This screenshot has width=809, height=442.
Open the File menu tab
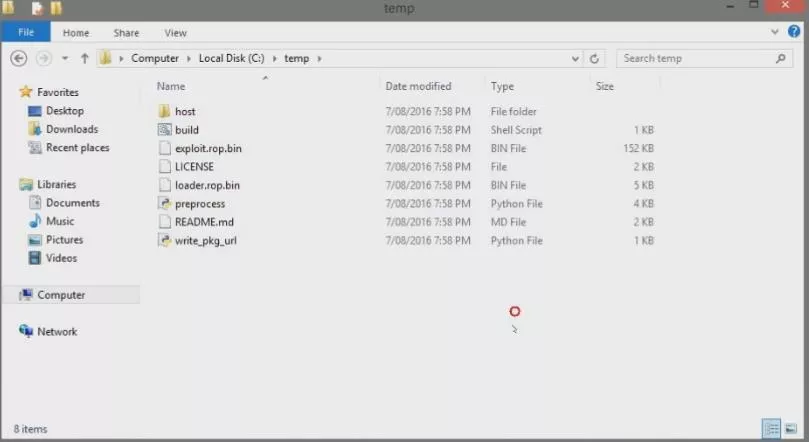pos(26,33)
